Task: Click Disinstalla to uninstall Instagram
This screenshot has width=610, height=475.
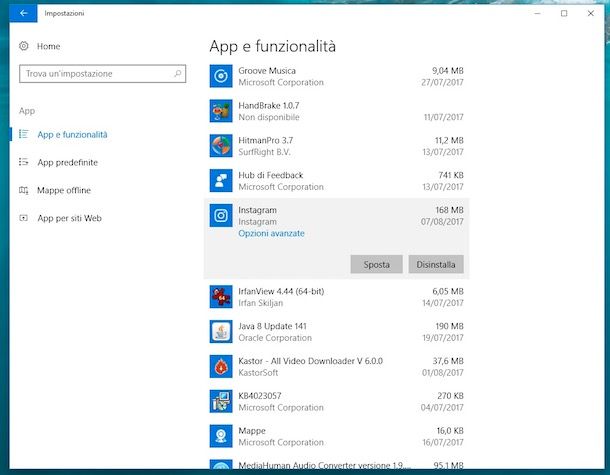Action: click(x=436, y=265)
